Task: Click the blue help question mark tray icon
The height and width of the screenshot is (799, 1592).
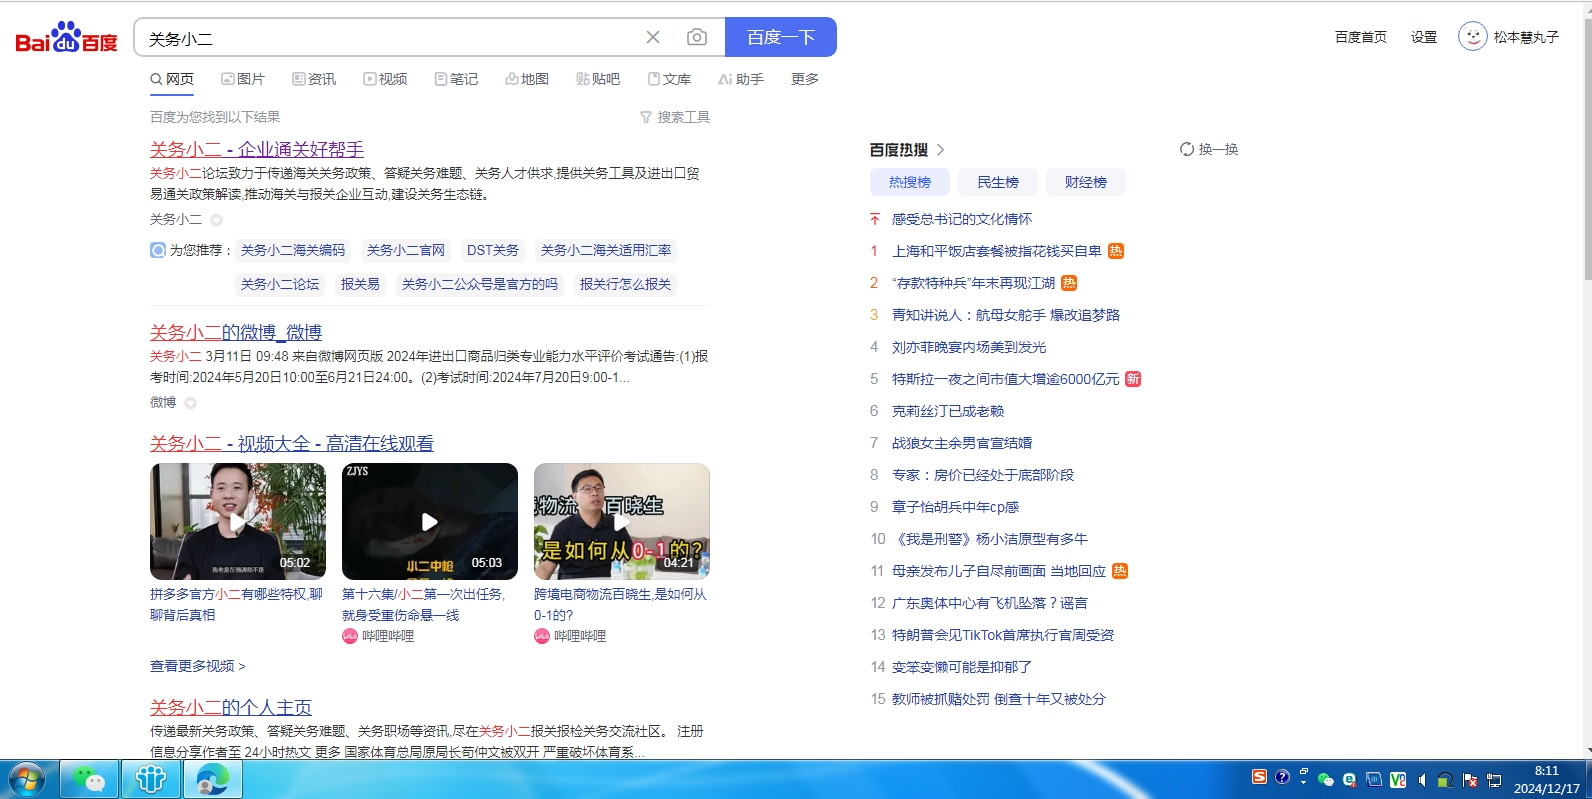Action: (x=1282, y=777)
